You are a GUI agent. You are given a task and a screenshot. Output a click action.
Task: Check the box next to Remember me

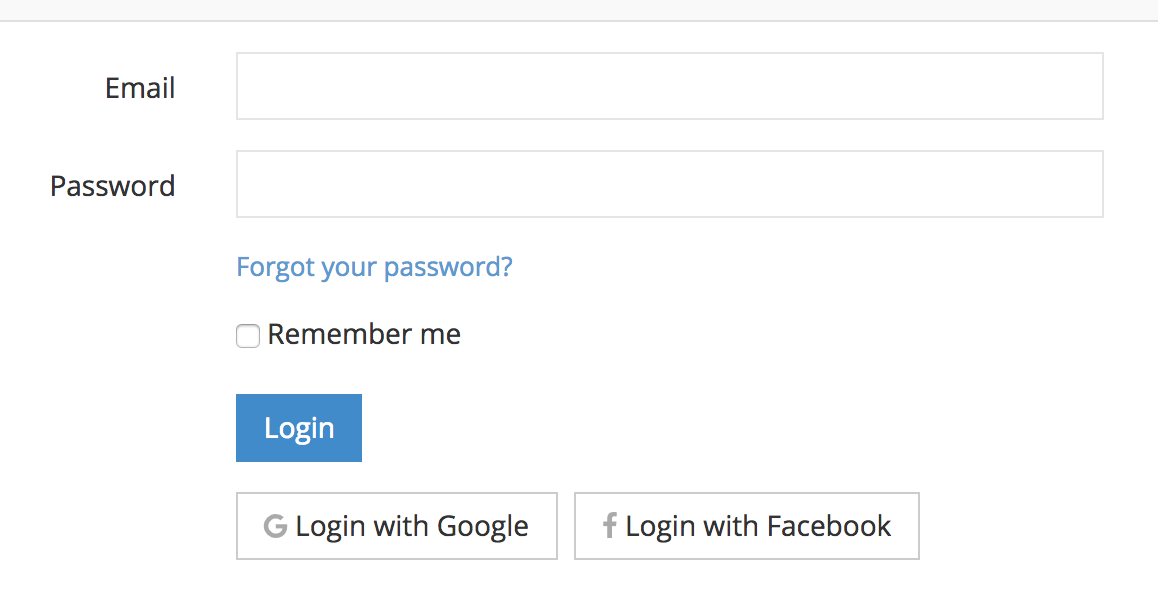coord(247,336)
